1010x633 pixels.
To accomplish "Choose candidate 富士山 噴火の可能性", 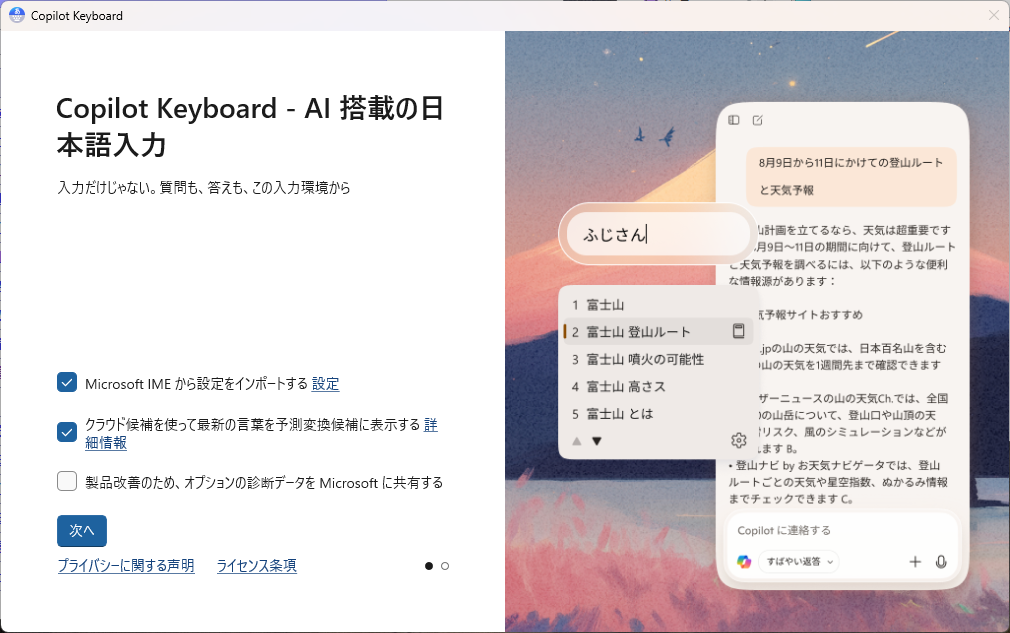I will pyautogui.click(x=645, y=359).
